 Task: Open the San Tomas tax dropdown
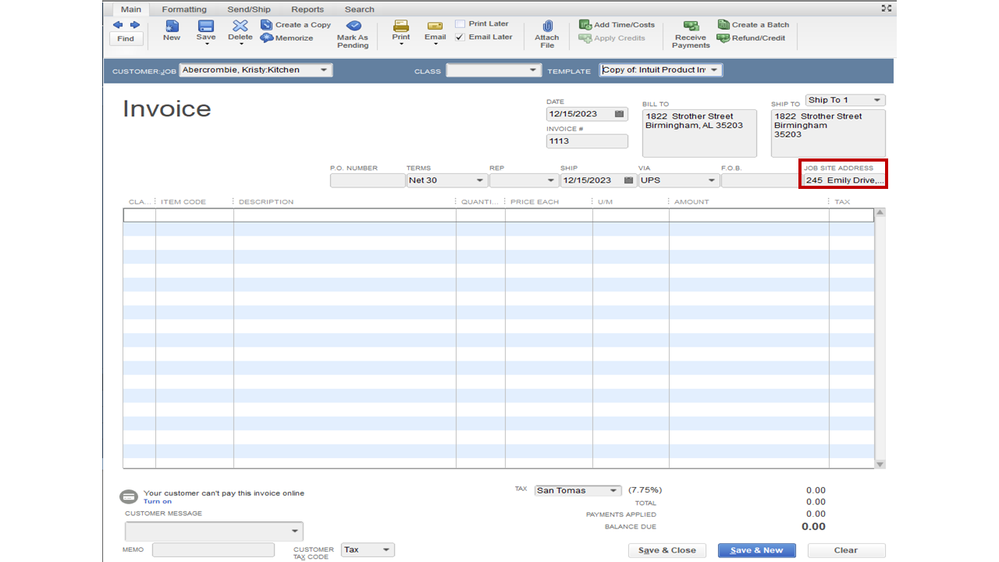tap(613, 491)
